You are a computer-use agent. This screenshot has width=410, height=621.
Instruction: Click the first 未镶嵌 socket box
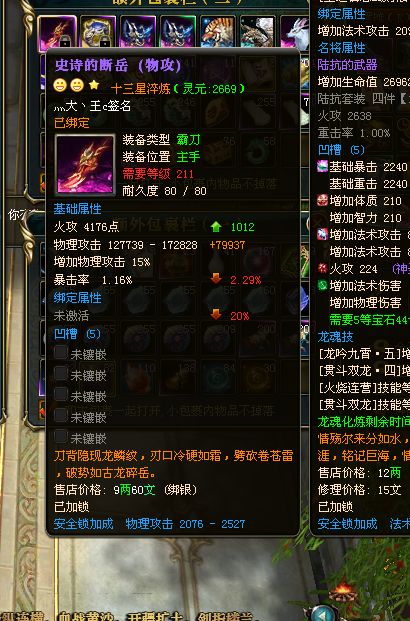[61, 352]
